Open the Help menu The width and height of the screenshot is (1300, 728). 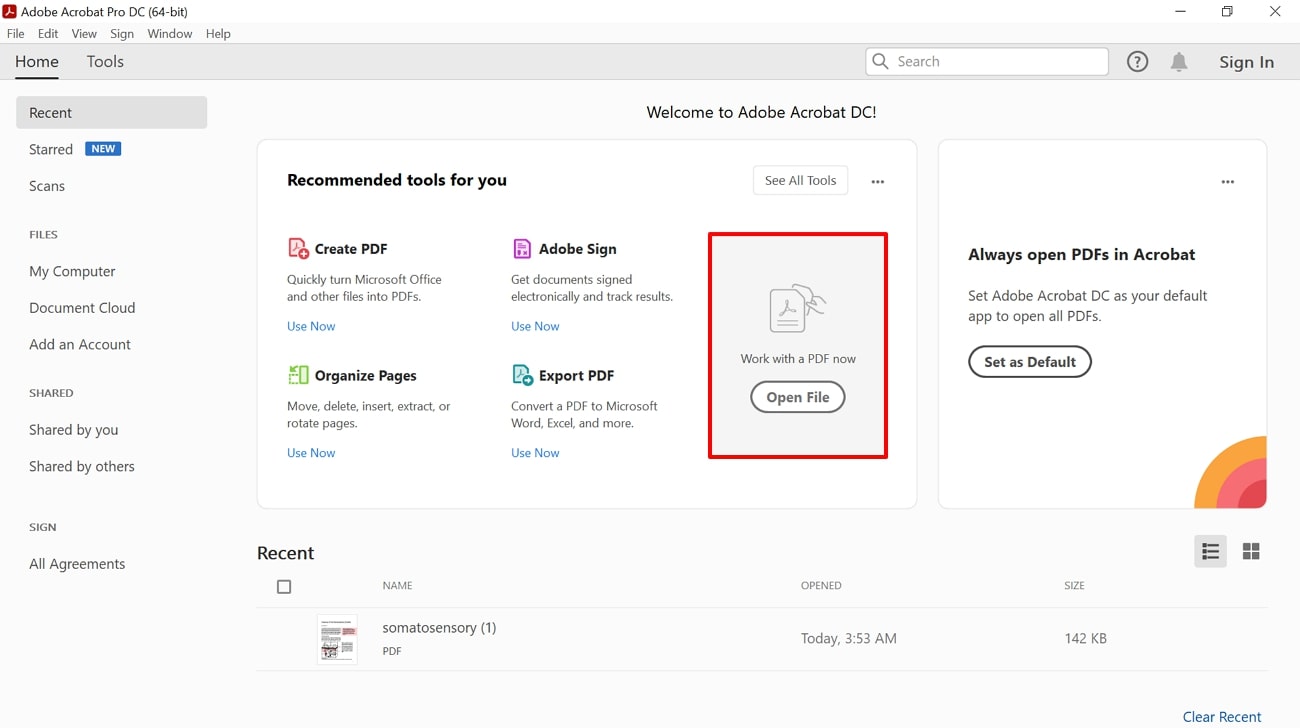click(x=218, y=34)
